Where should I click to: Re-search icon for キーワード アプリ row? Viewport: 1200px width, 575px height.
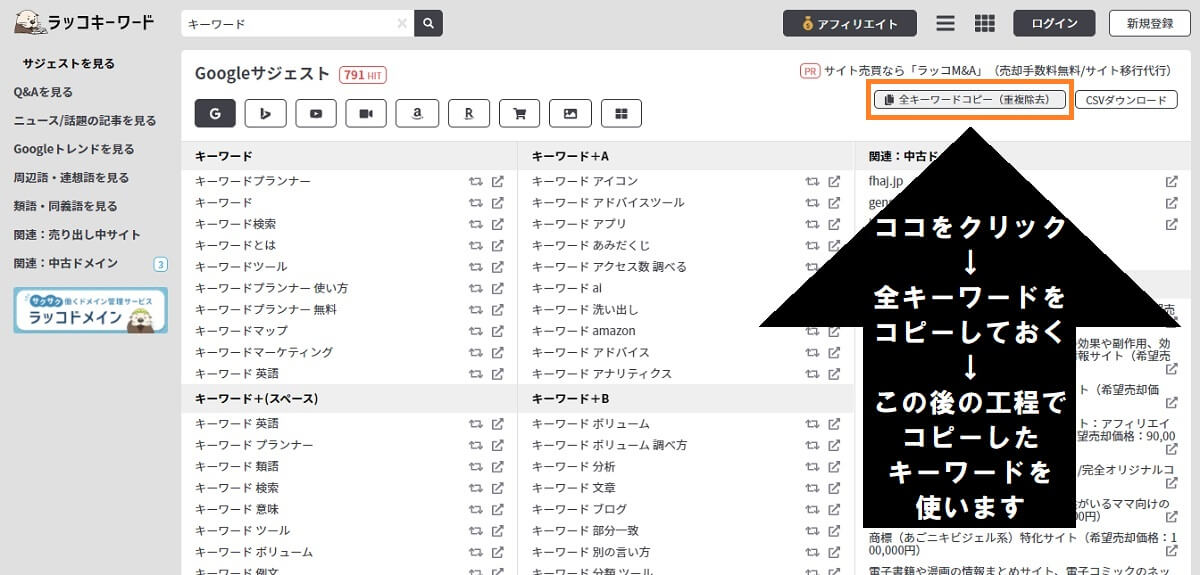[x=813, y=224]
